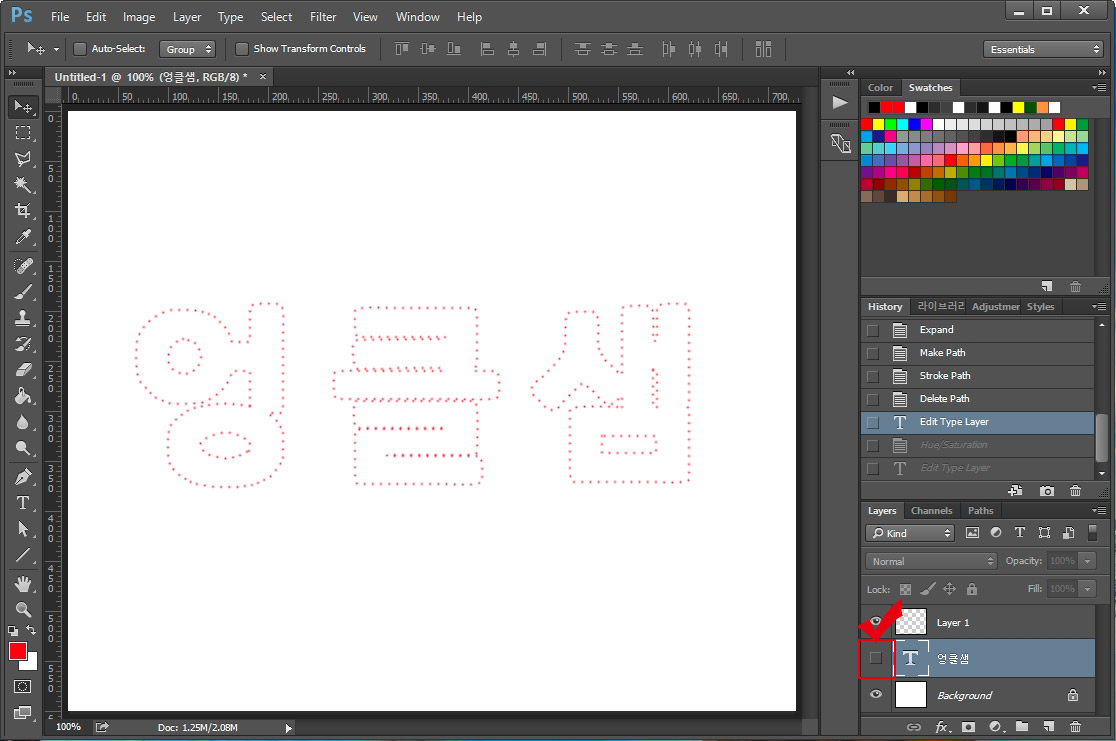The image size is (1116, 741).
Task: Open the Essentials workspace dropdown
Action: click(x=1044, y=48)
